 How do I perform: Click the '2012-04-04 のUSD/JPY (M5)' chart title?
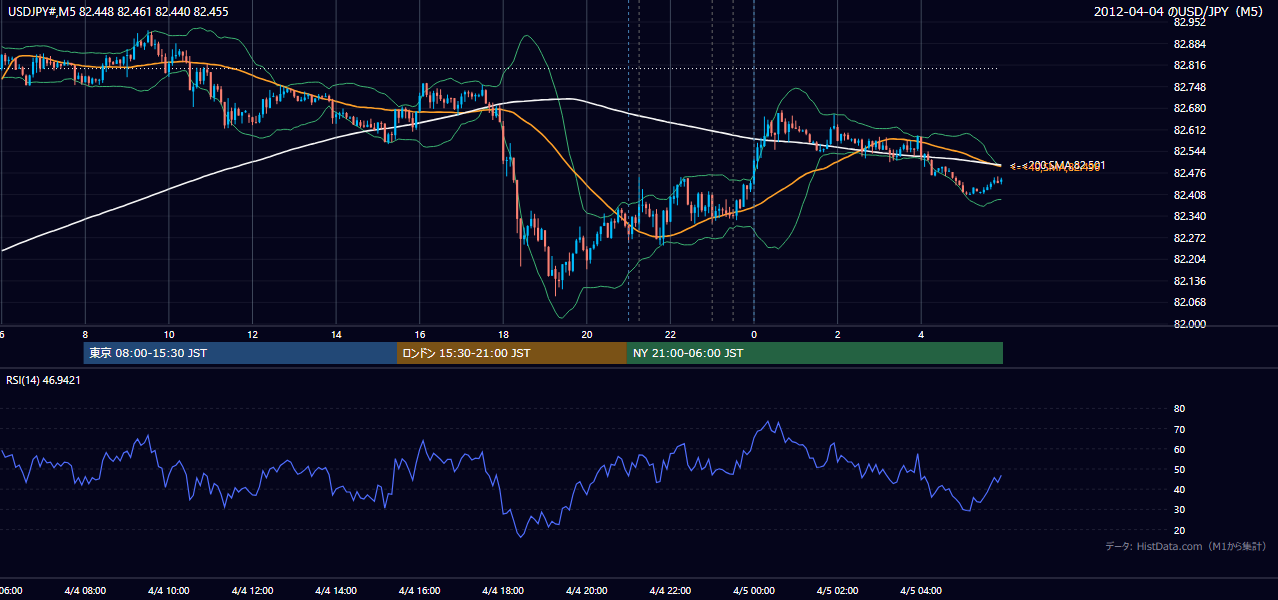coord(1180,12)
